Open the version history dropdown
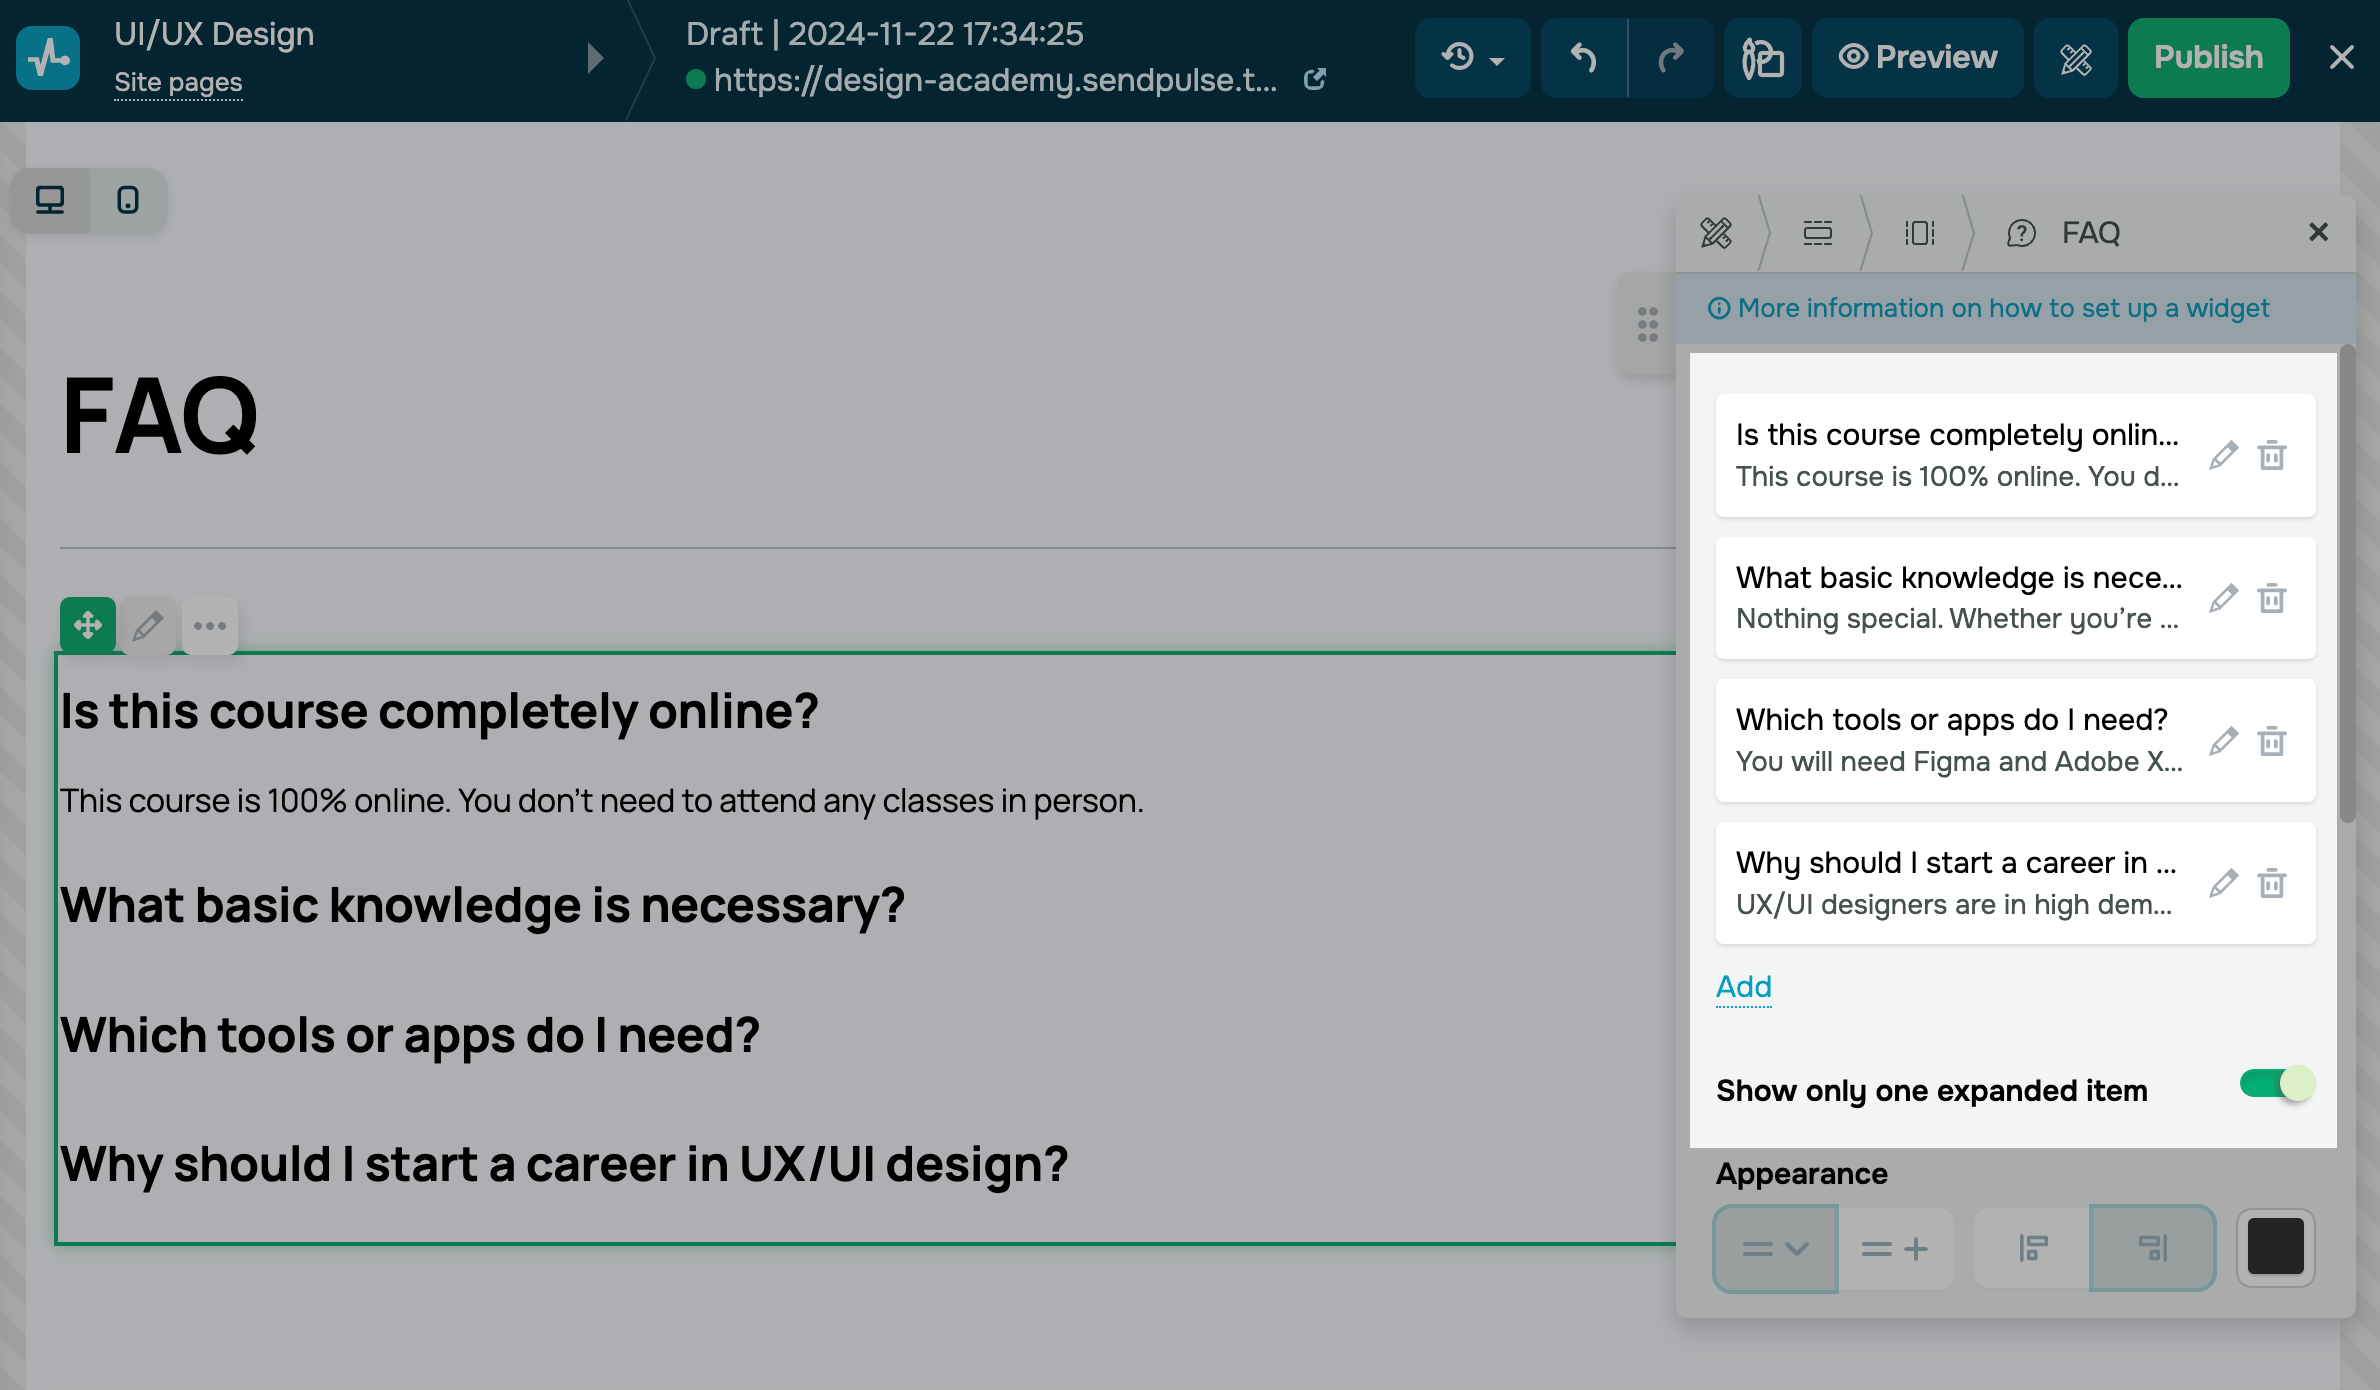 click(x=1472, y=58)
